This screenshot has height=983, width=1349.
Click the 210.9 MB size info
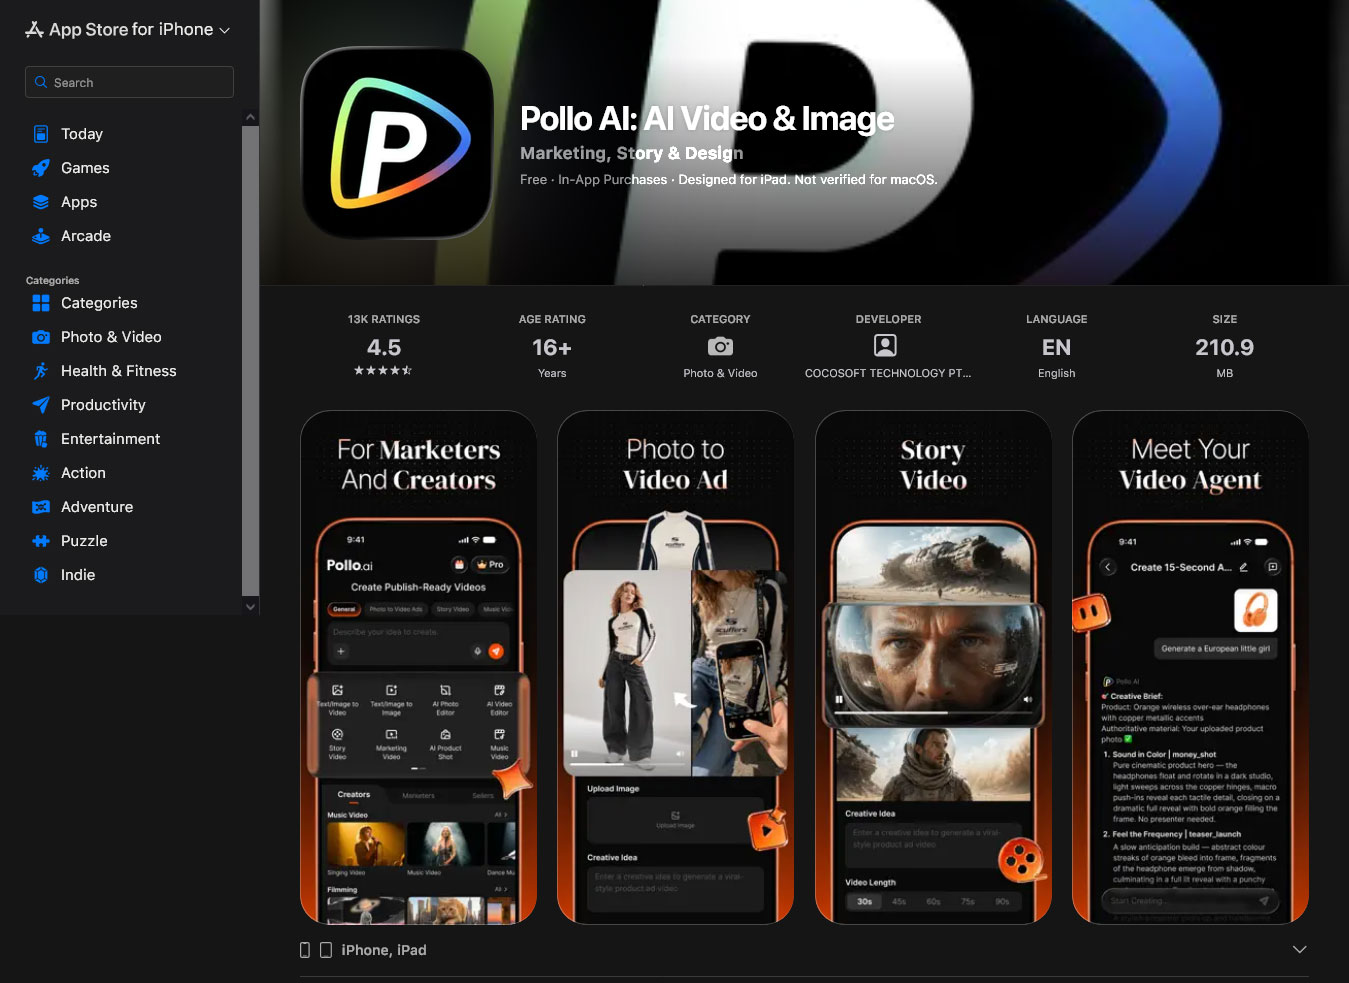pyautogui.click(x=1225, y=347)
